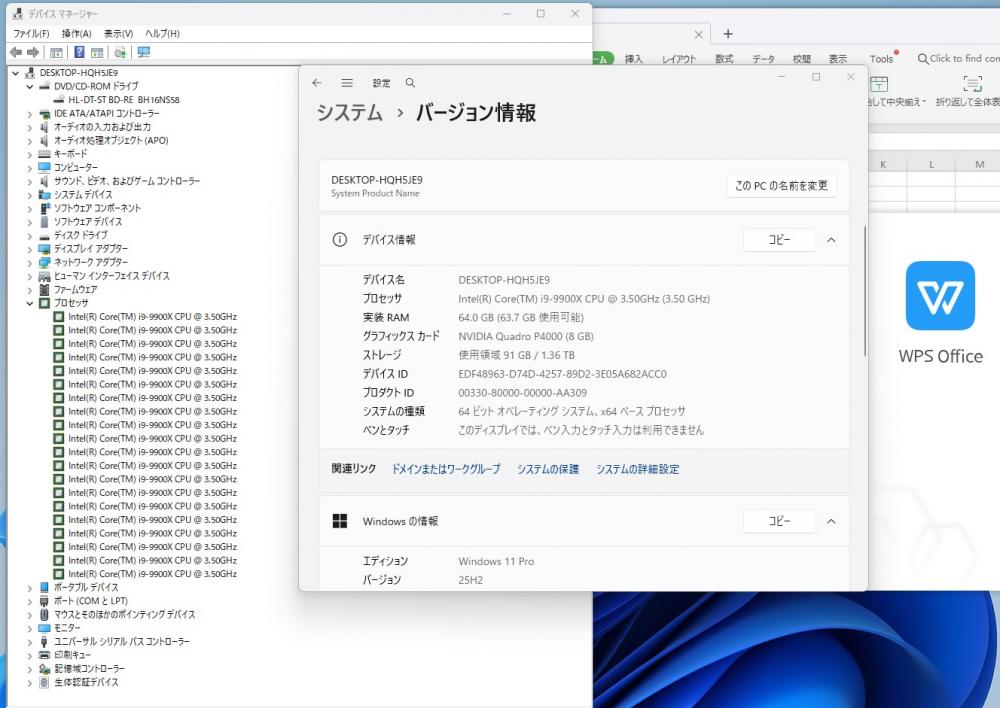Click the Settings window vertical scrollbar
The height and width of the screenshot is (708, 1000).
[x=865, y=291]
